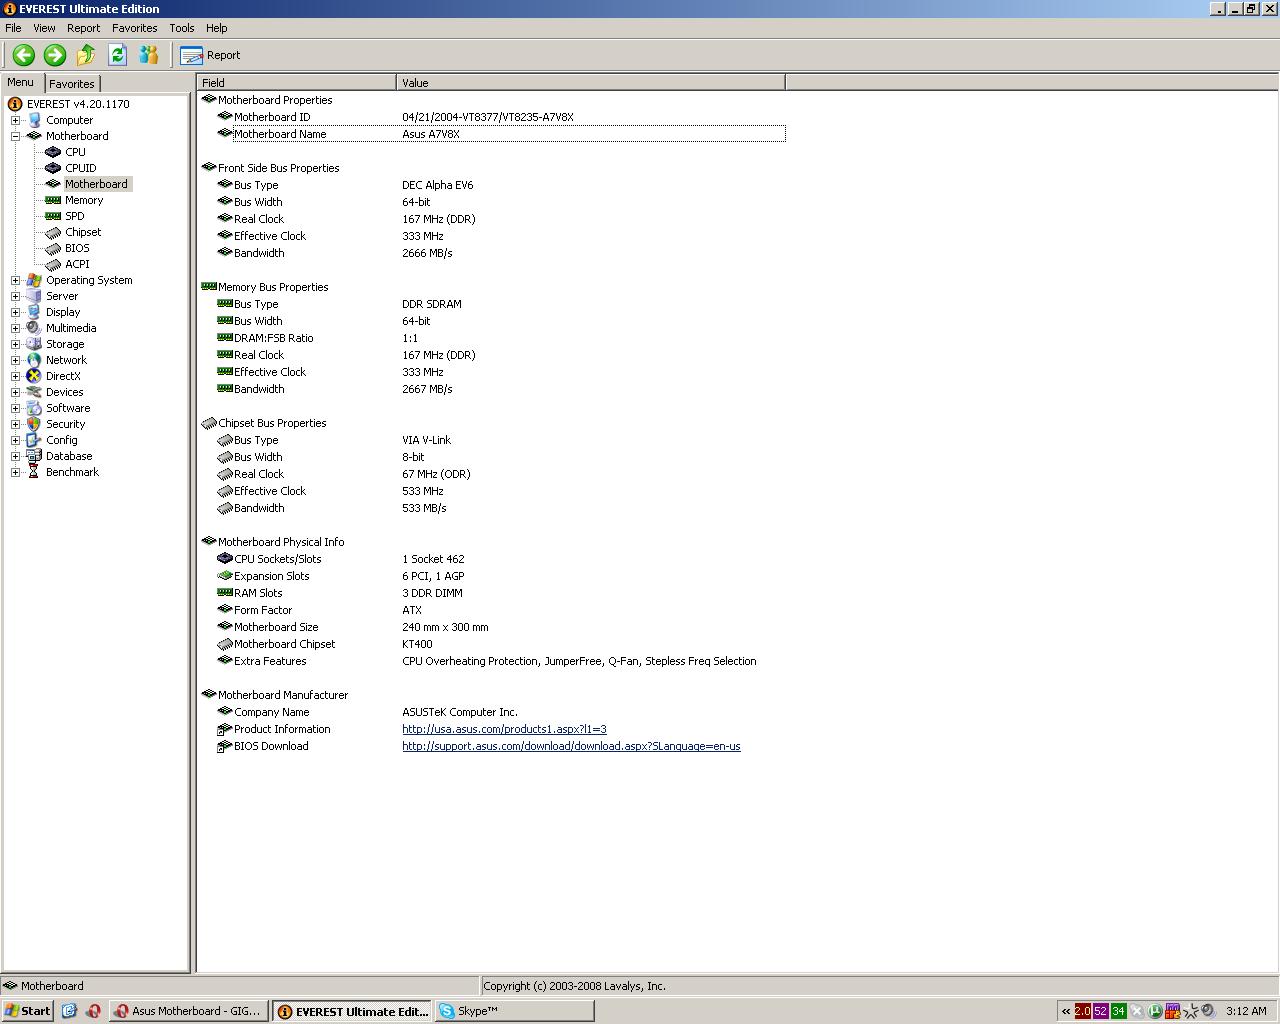Image resolution: width=1280 pixels, height=1024 pixels.
Task: Collapse the Motherboard tree node
Action: [15, 136]
